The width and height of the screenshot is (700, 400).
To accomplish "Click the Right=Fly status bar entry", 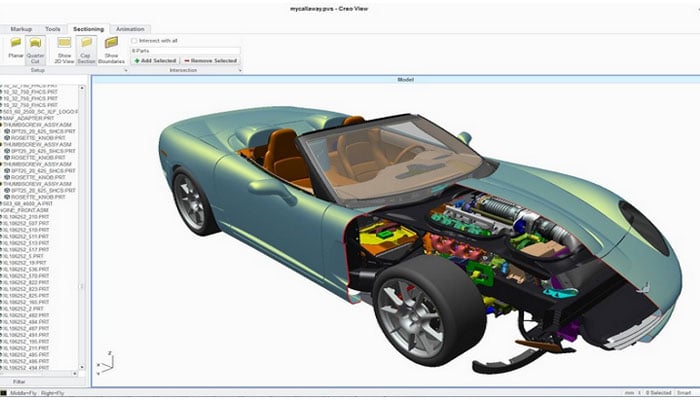I will 52,393.
